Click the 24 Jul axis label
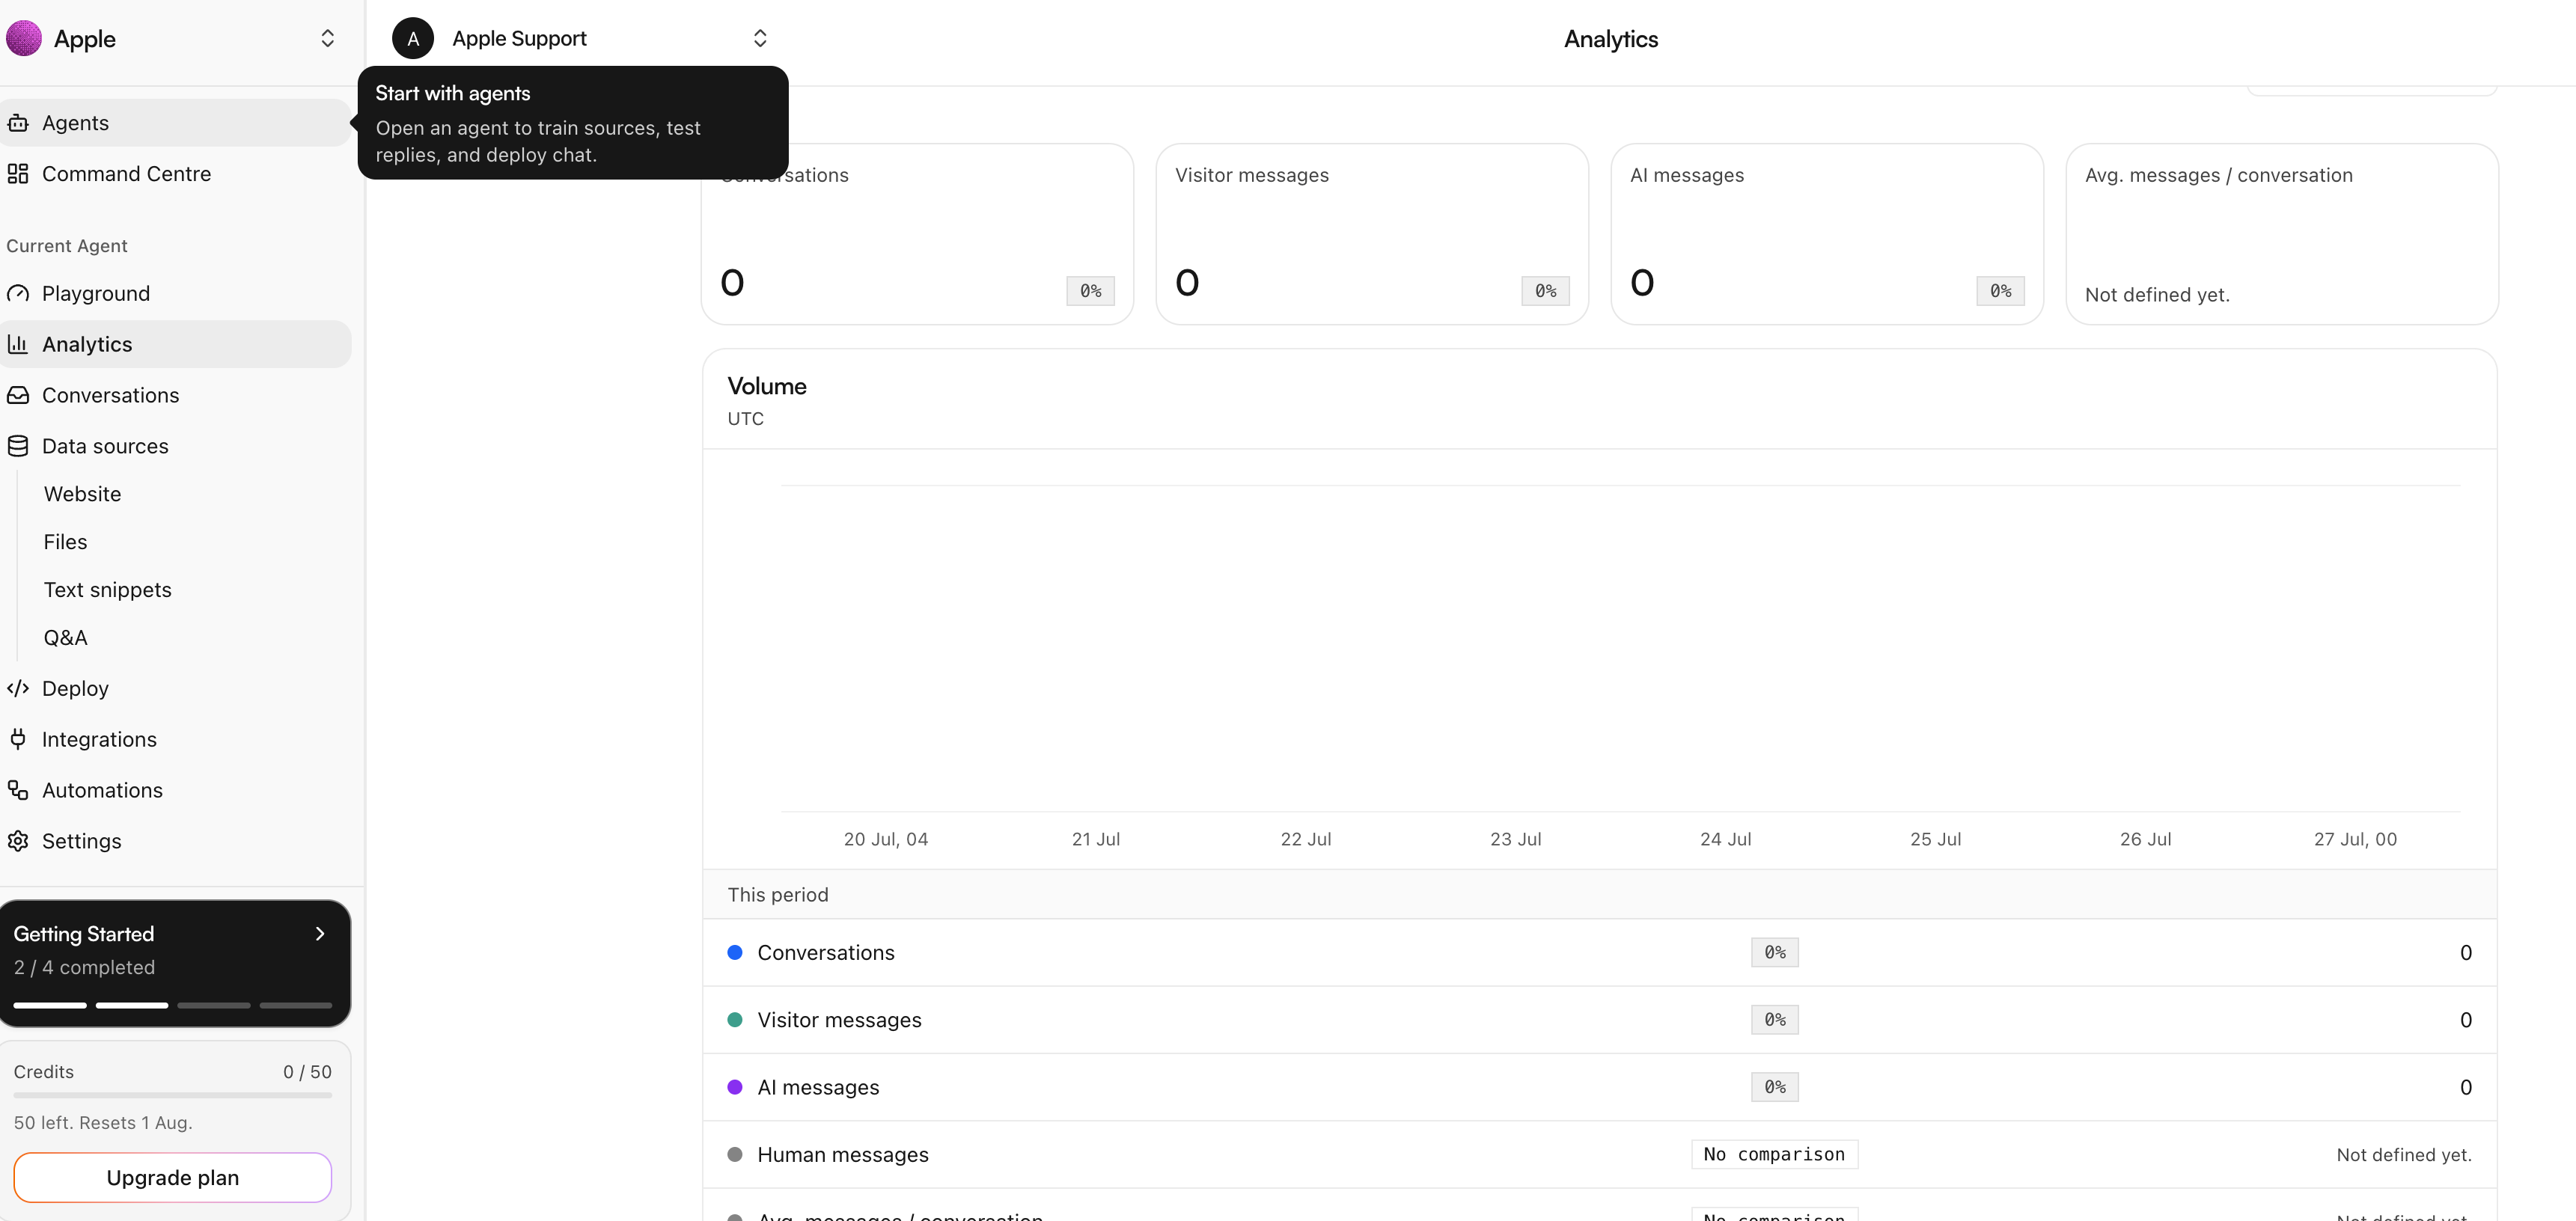 click(x=1725, y=839)
